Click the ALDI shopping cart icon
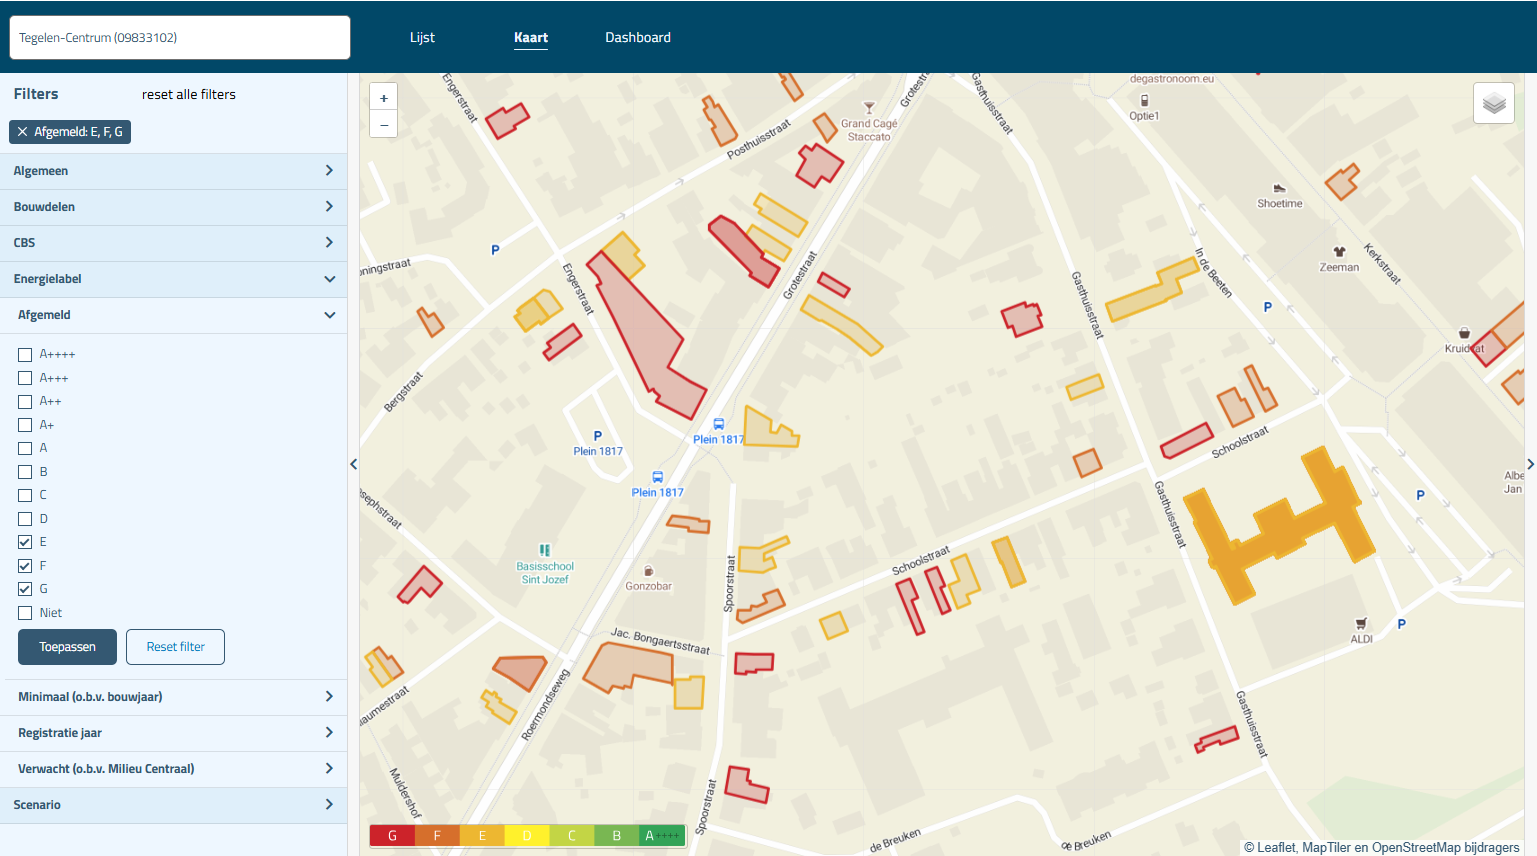The width and height of the screenshot is (1537, 856). click(1361, 624)
